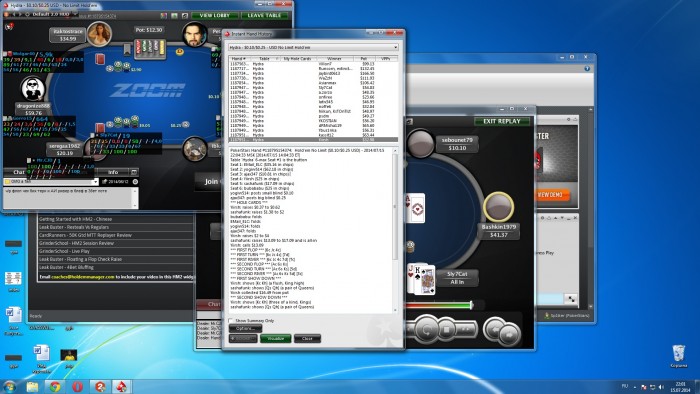Switch to the Info tab
The height and width of the screenshot is (394, 700).
[x=113, y=172]
